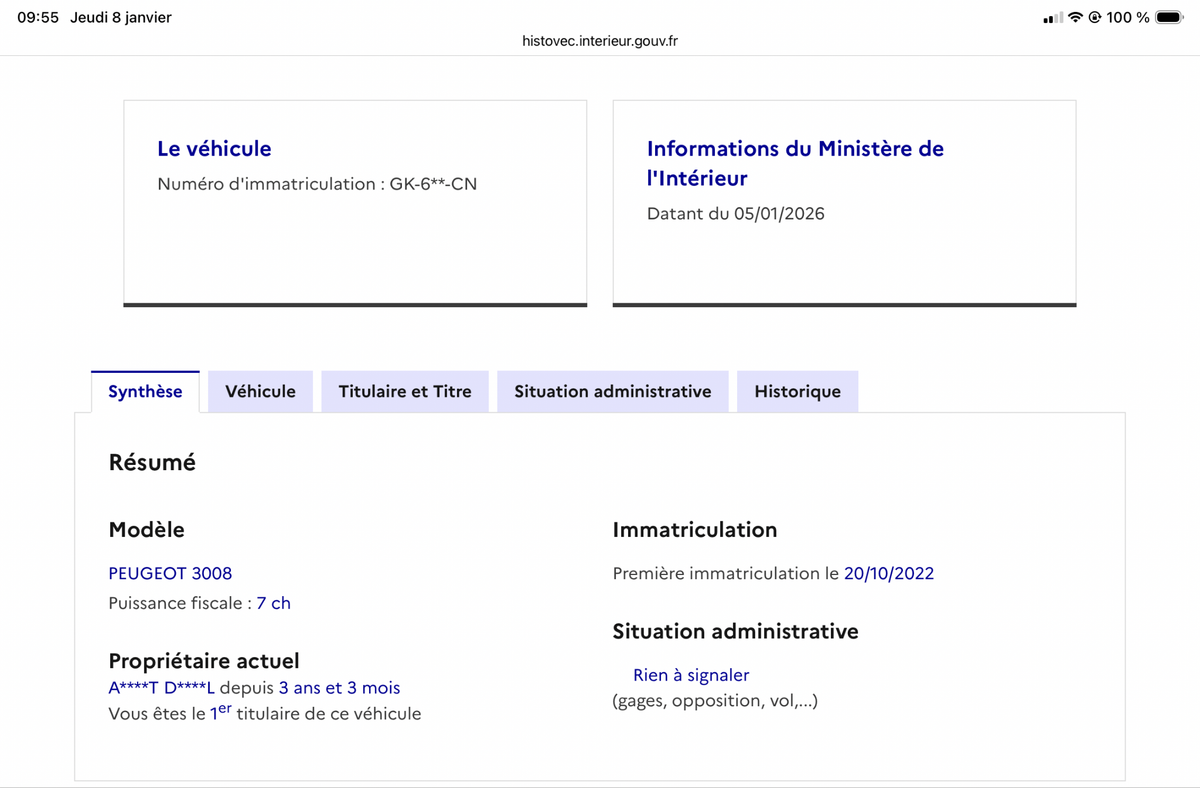Tap the 09:55 clock in status bar
1200x788 pixels.
38,18
